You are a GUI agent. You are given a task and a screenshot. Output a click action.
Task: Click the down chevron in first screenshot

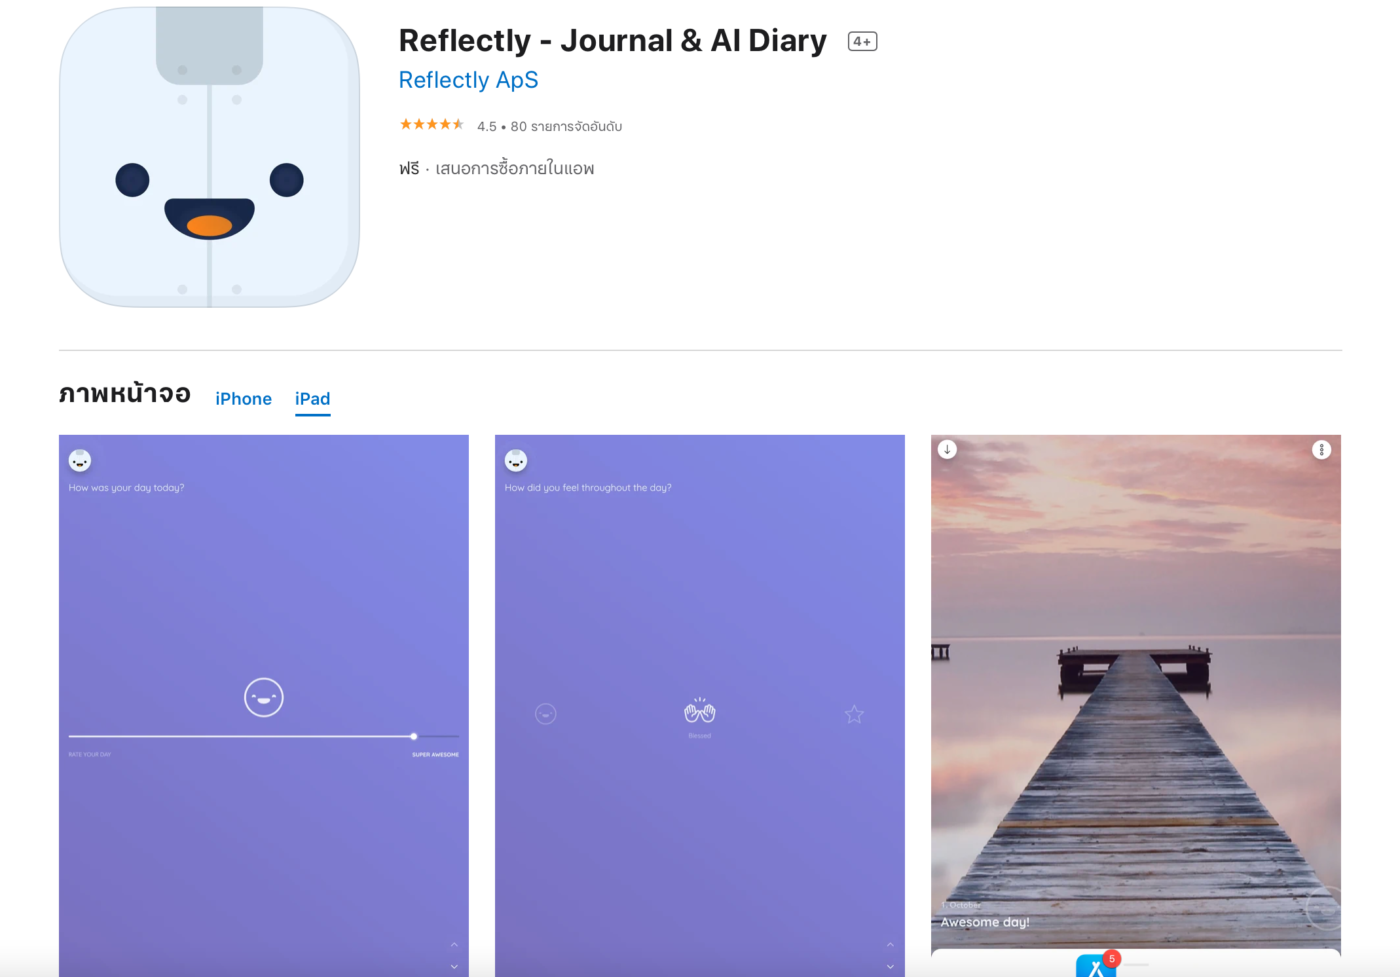tap(454, 967)
